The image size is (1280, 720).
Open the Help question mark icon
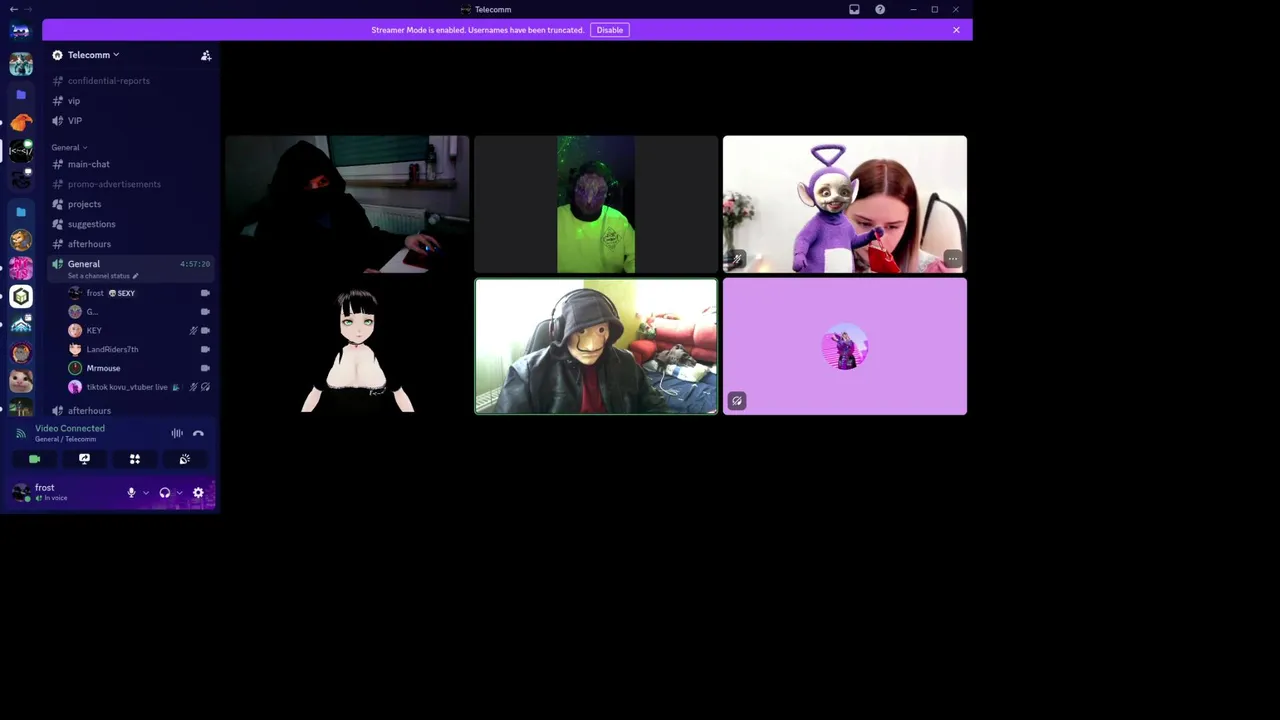tap(880, 9)
